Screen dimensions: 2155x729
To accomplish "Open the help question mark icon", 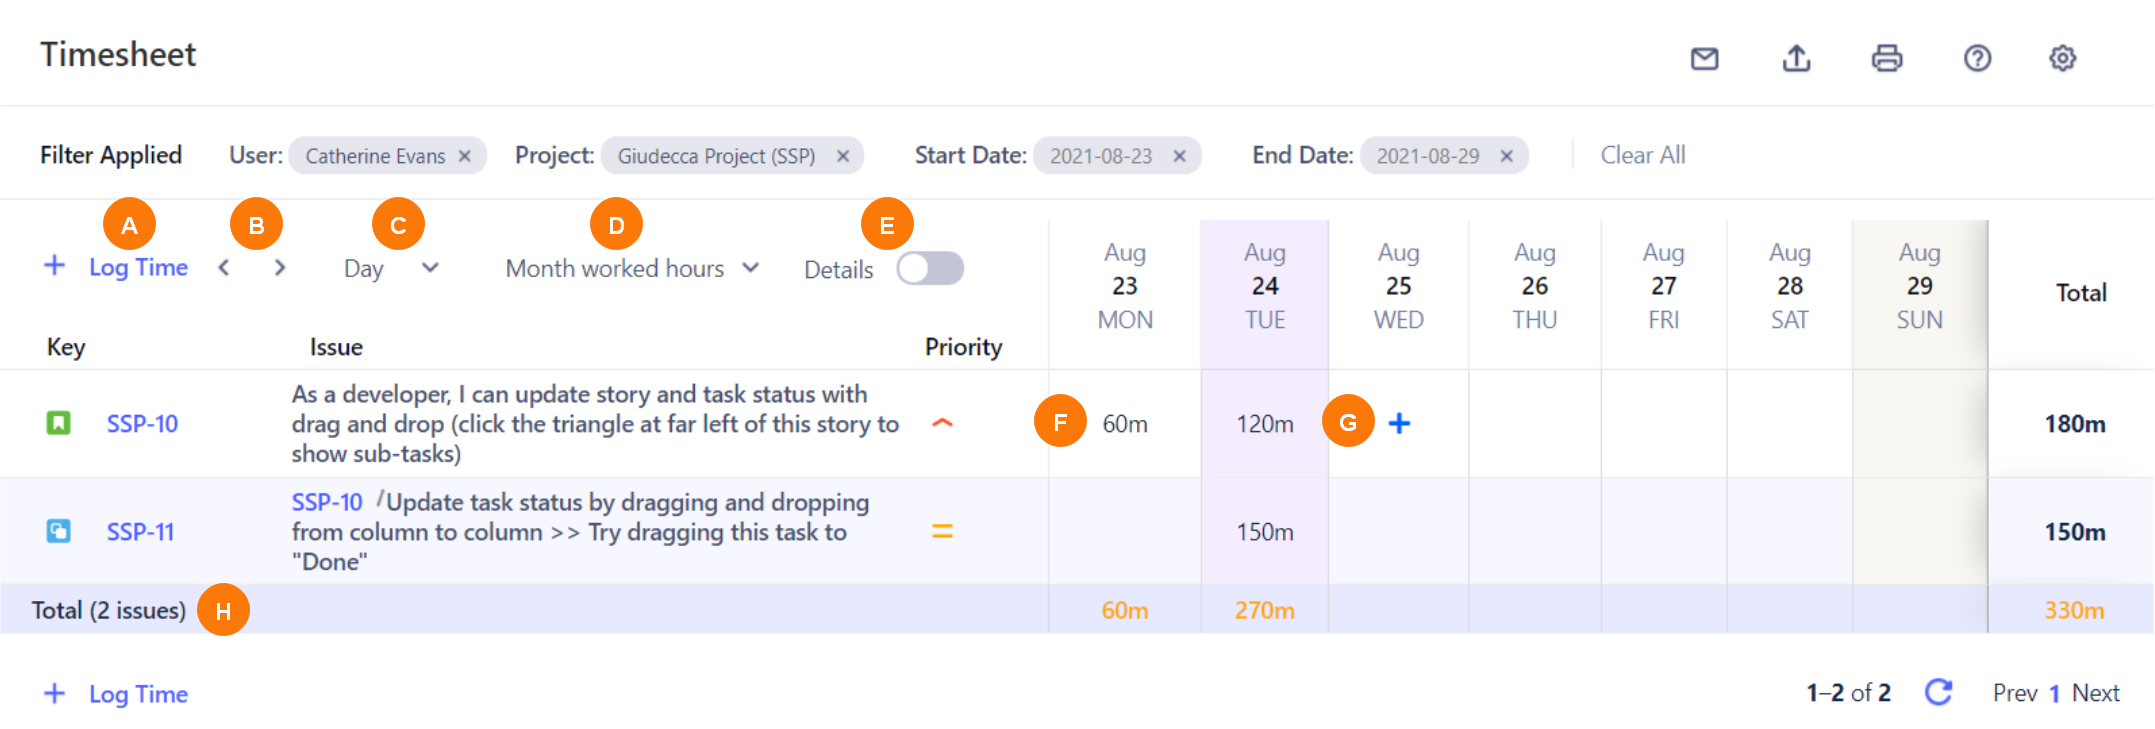I will (1977, 59).
